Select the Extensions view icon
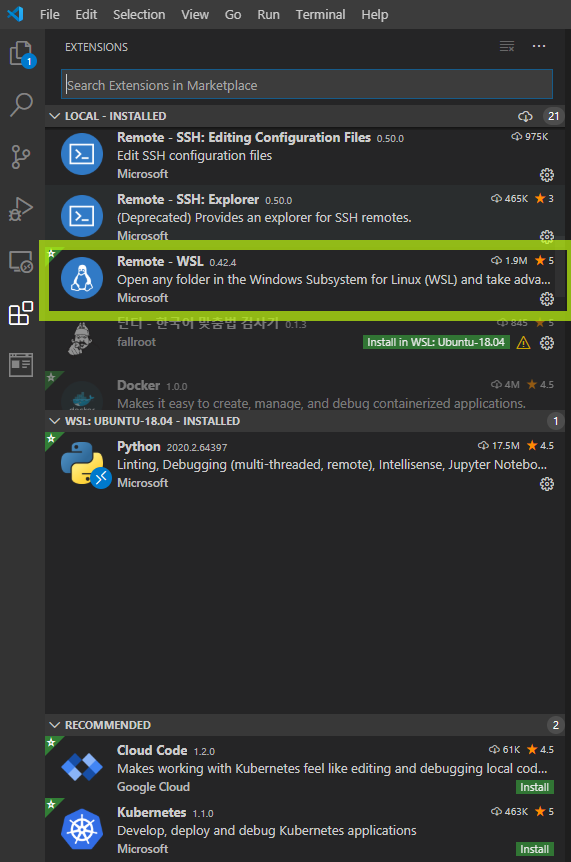Screen dimensions: 571x862 [21, 313]
